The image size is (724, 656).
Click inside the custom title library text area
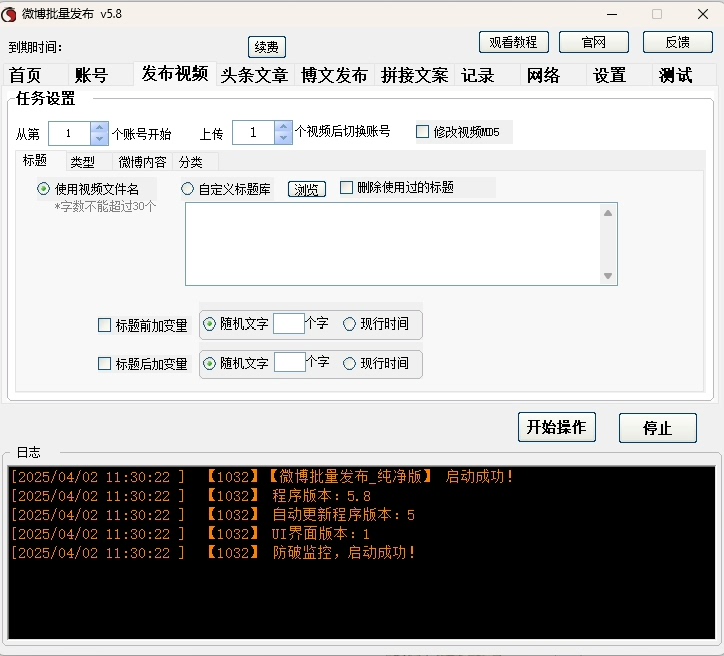pos(392,244)
